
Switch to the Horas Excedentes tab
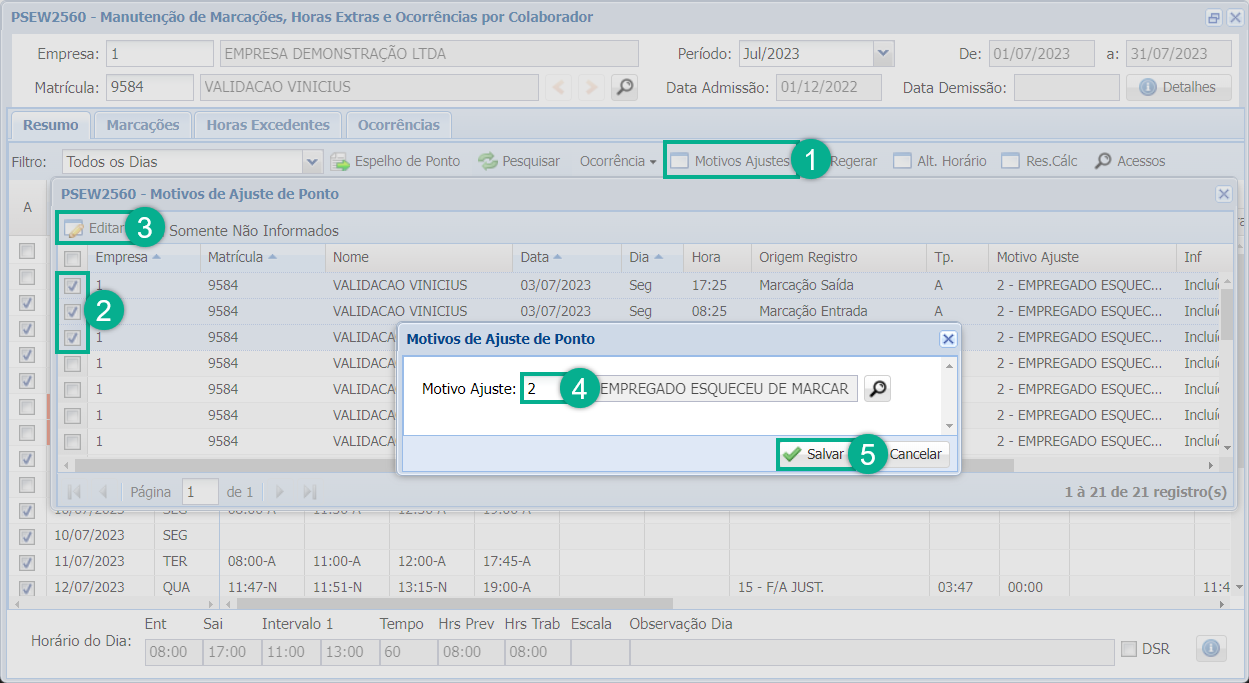click(268, 125)
